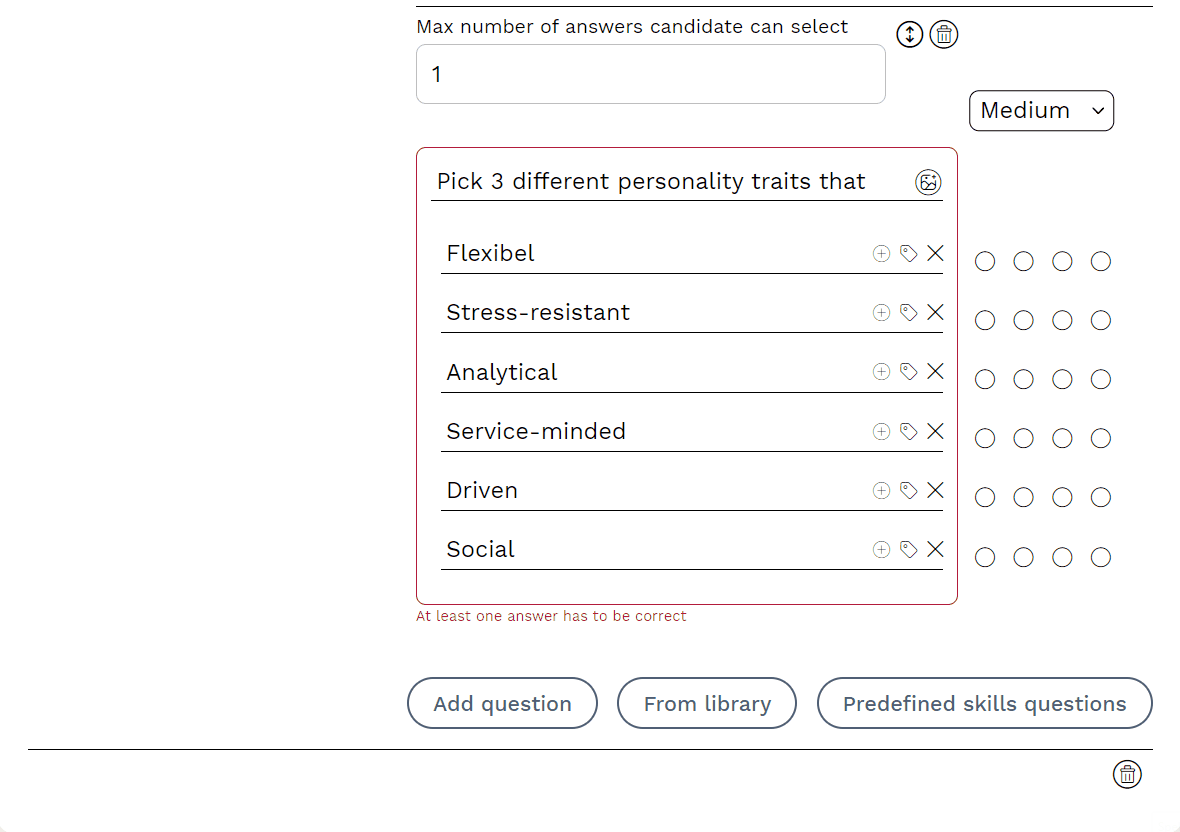Click the From library button
Screen dimensions: 1180x832
(707, 704)
